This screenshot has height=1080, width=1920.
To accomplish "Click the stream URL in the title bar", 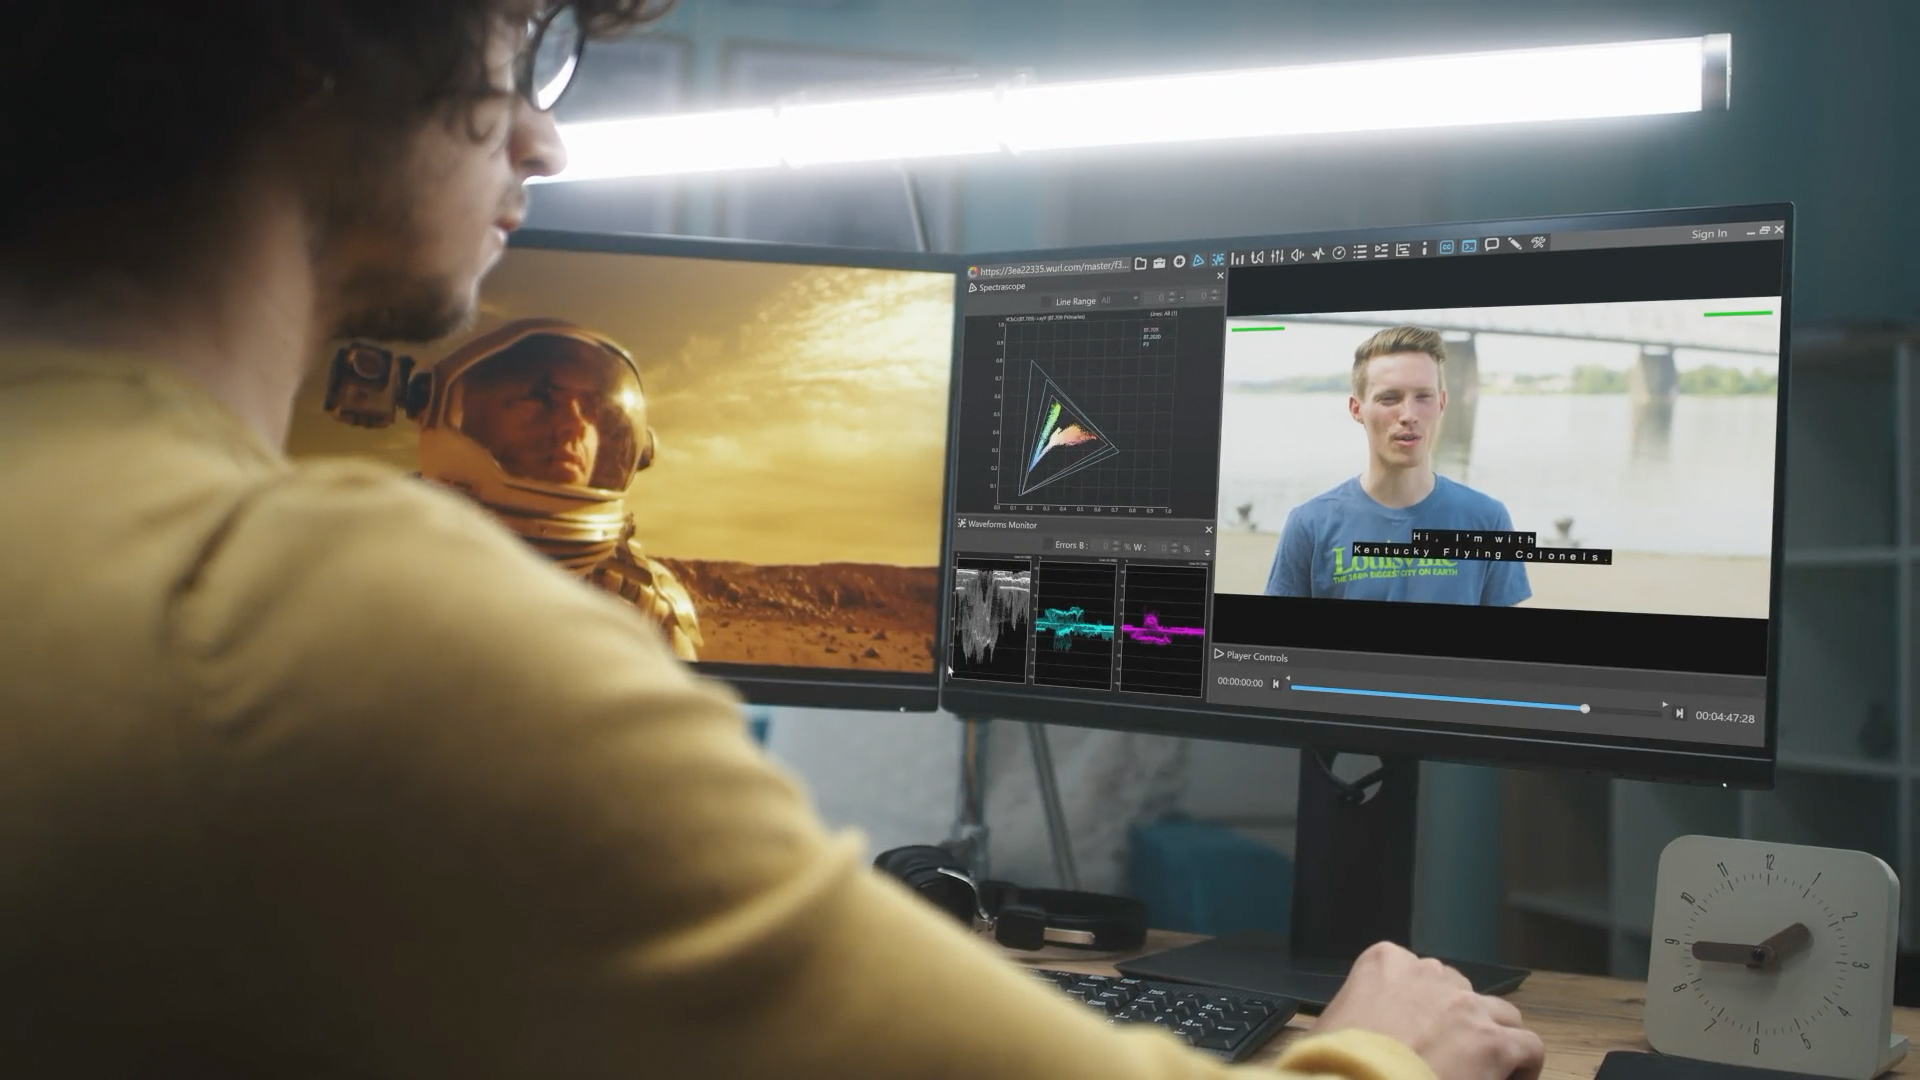I will pyautogui.click(x=1054, y=267).
